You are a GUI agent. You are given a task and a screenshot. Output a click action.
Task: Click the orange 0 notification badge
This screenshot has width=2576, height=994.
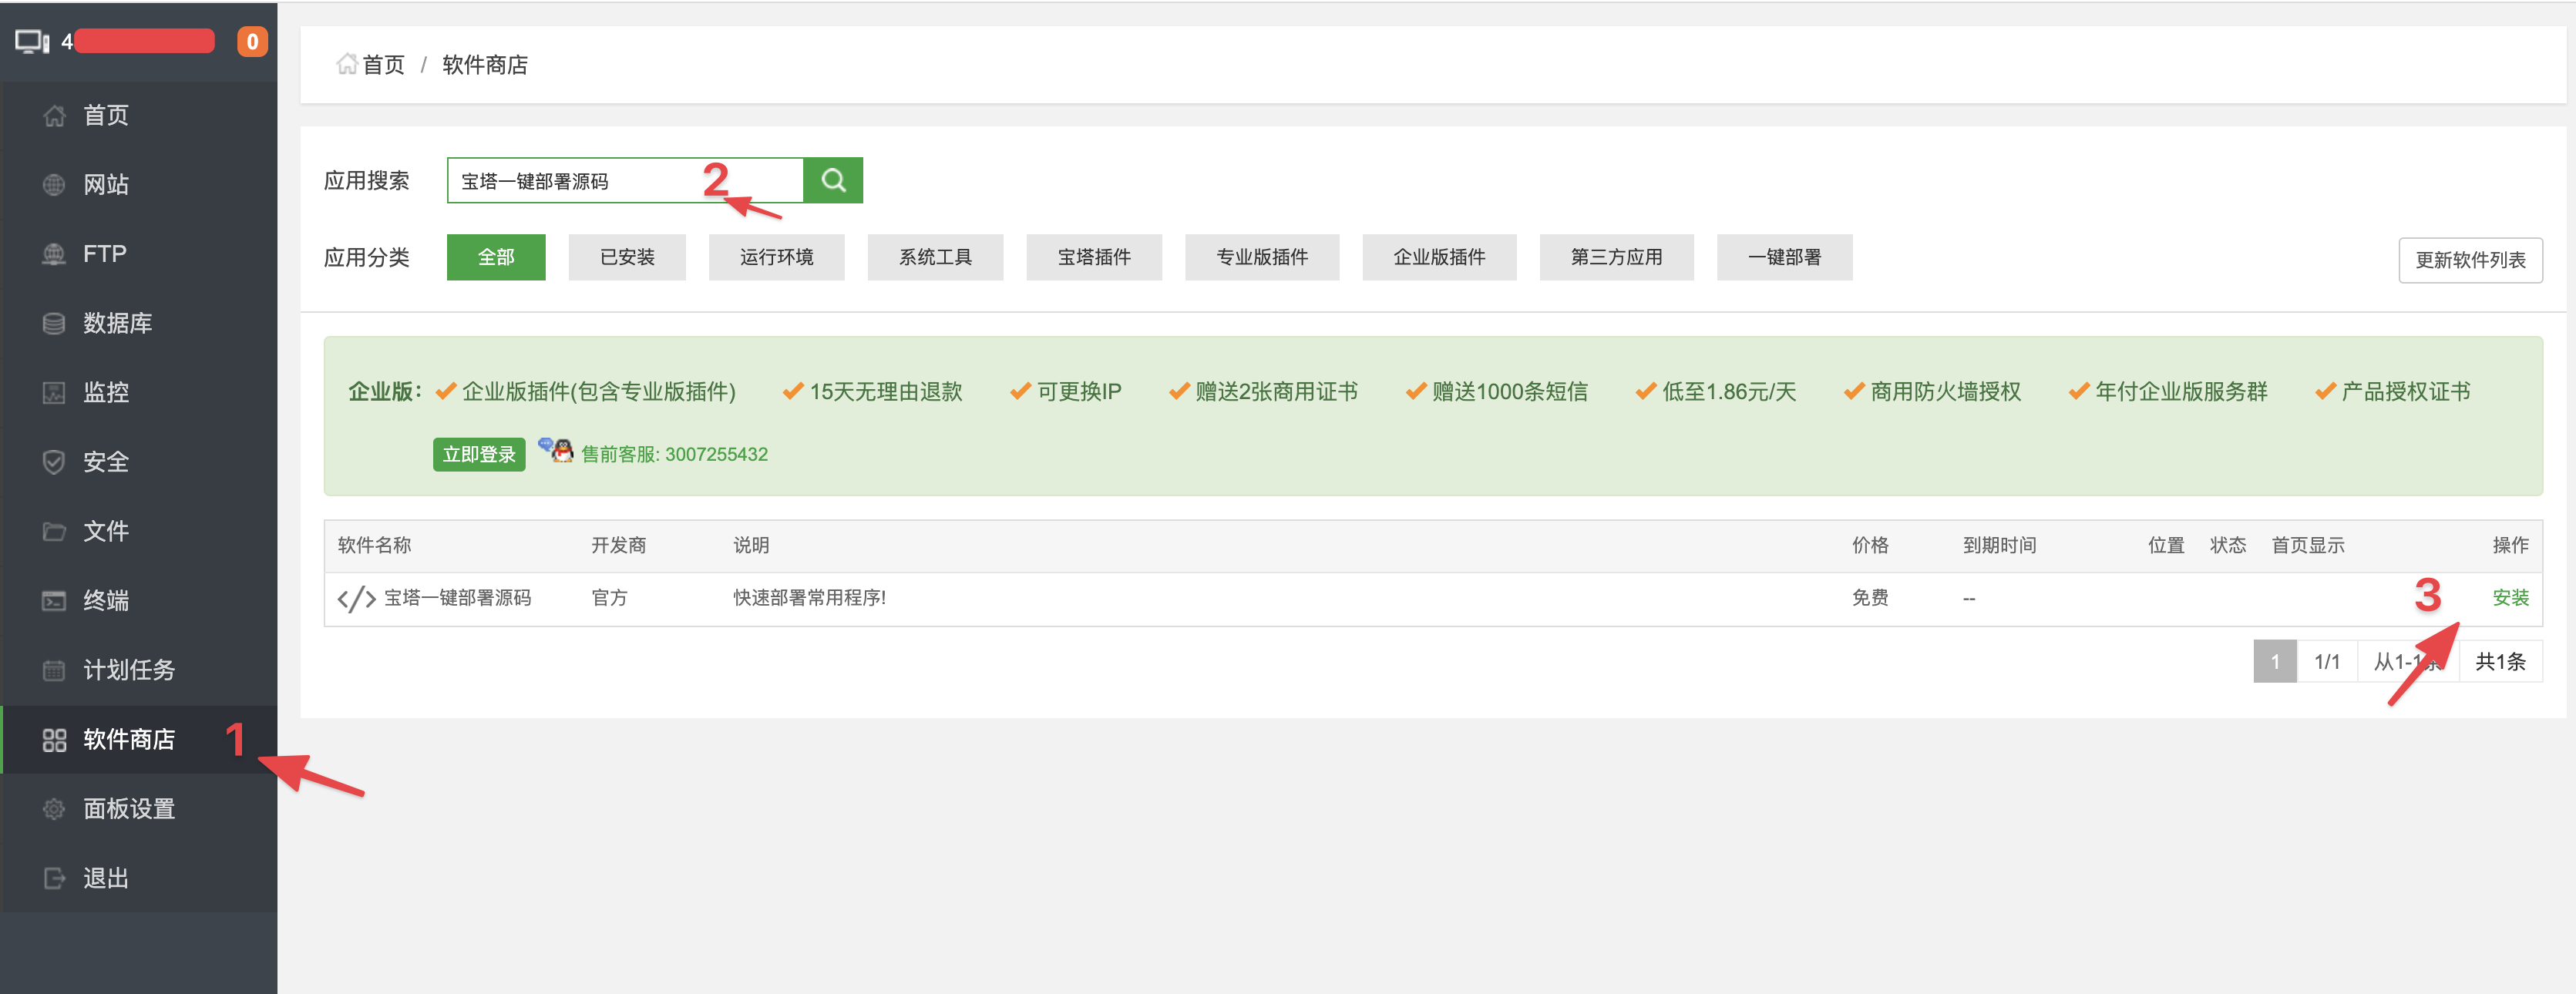252,42
